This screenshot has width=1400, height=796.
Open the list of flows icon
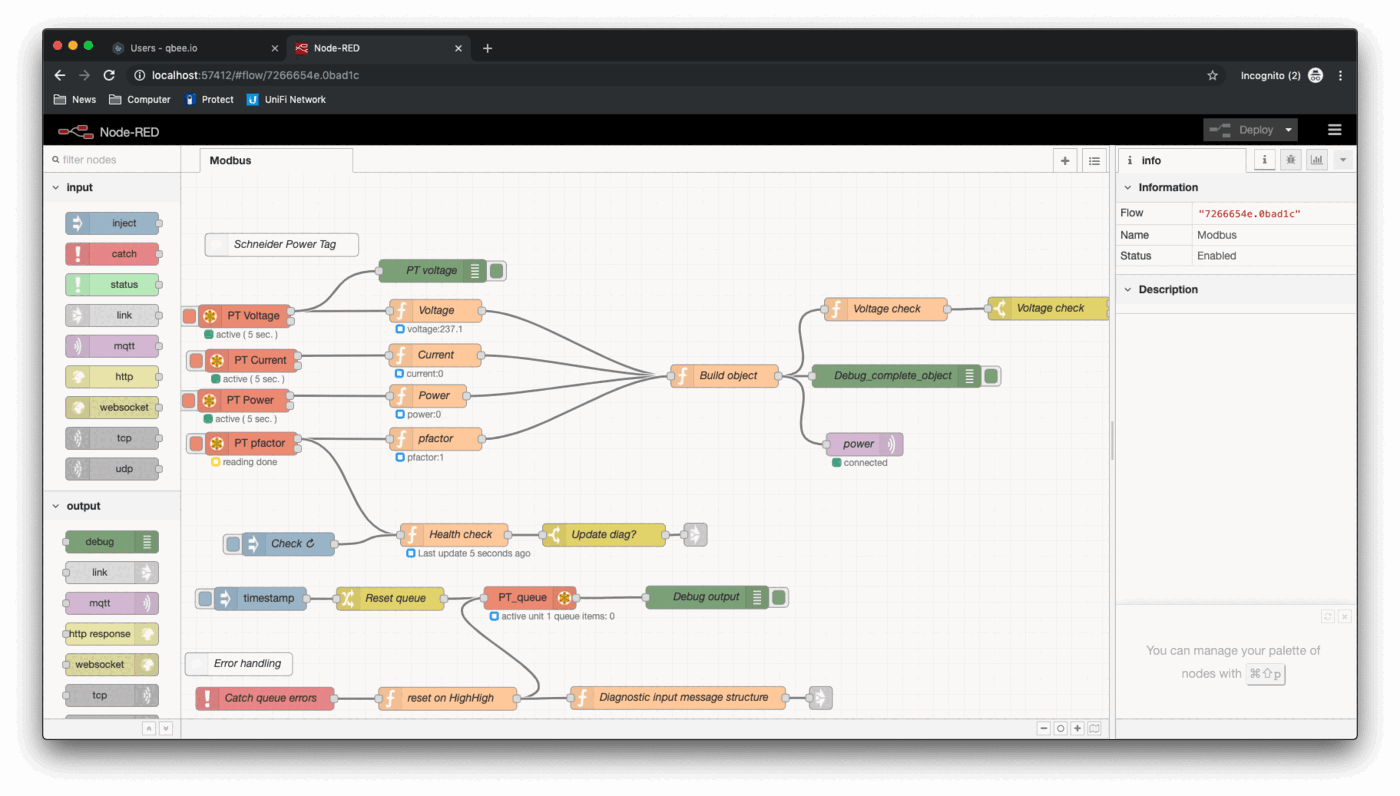pyautogui.click(x=1094, y=160)
